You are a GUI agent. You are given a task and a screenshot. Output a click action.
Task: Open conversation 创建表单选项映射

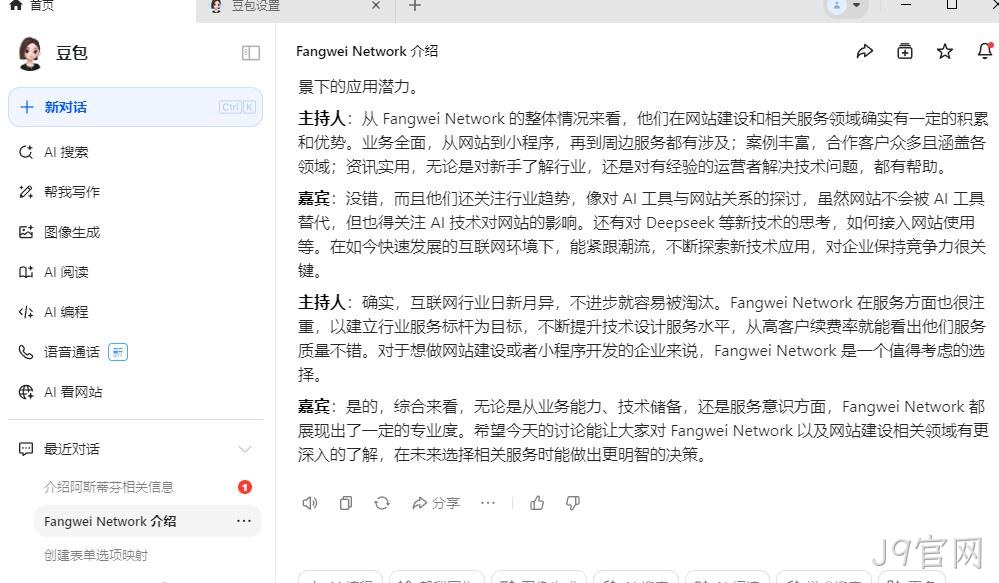click(96, 555)
